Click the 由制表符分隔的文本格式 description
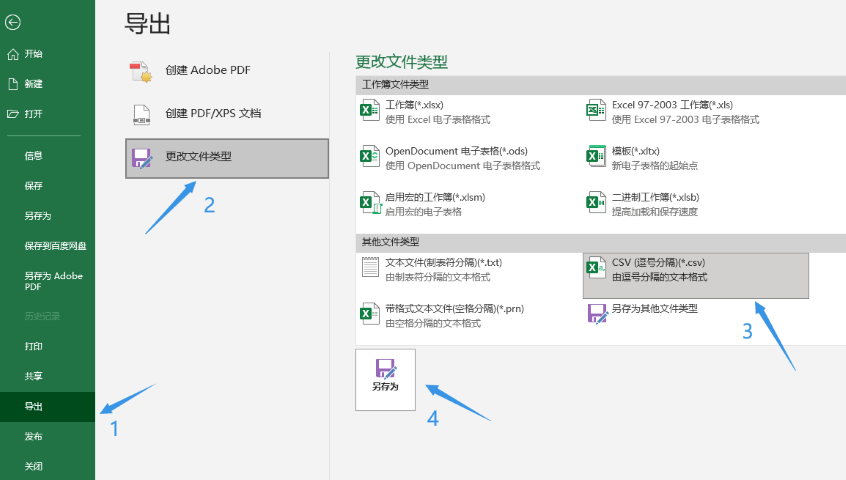 pyautogui.click(x=438, y=277)
